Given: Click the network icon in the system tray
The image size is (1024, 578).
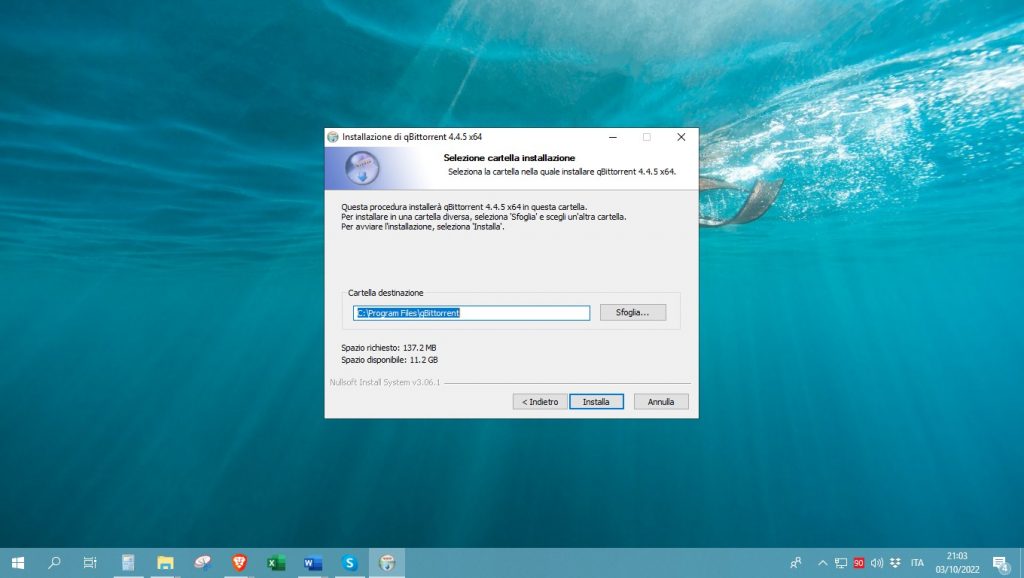Looking at the screenshot, I should coord(842,563).
